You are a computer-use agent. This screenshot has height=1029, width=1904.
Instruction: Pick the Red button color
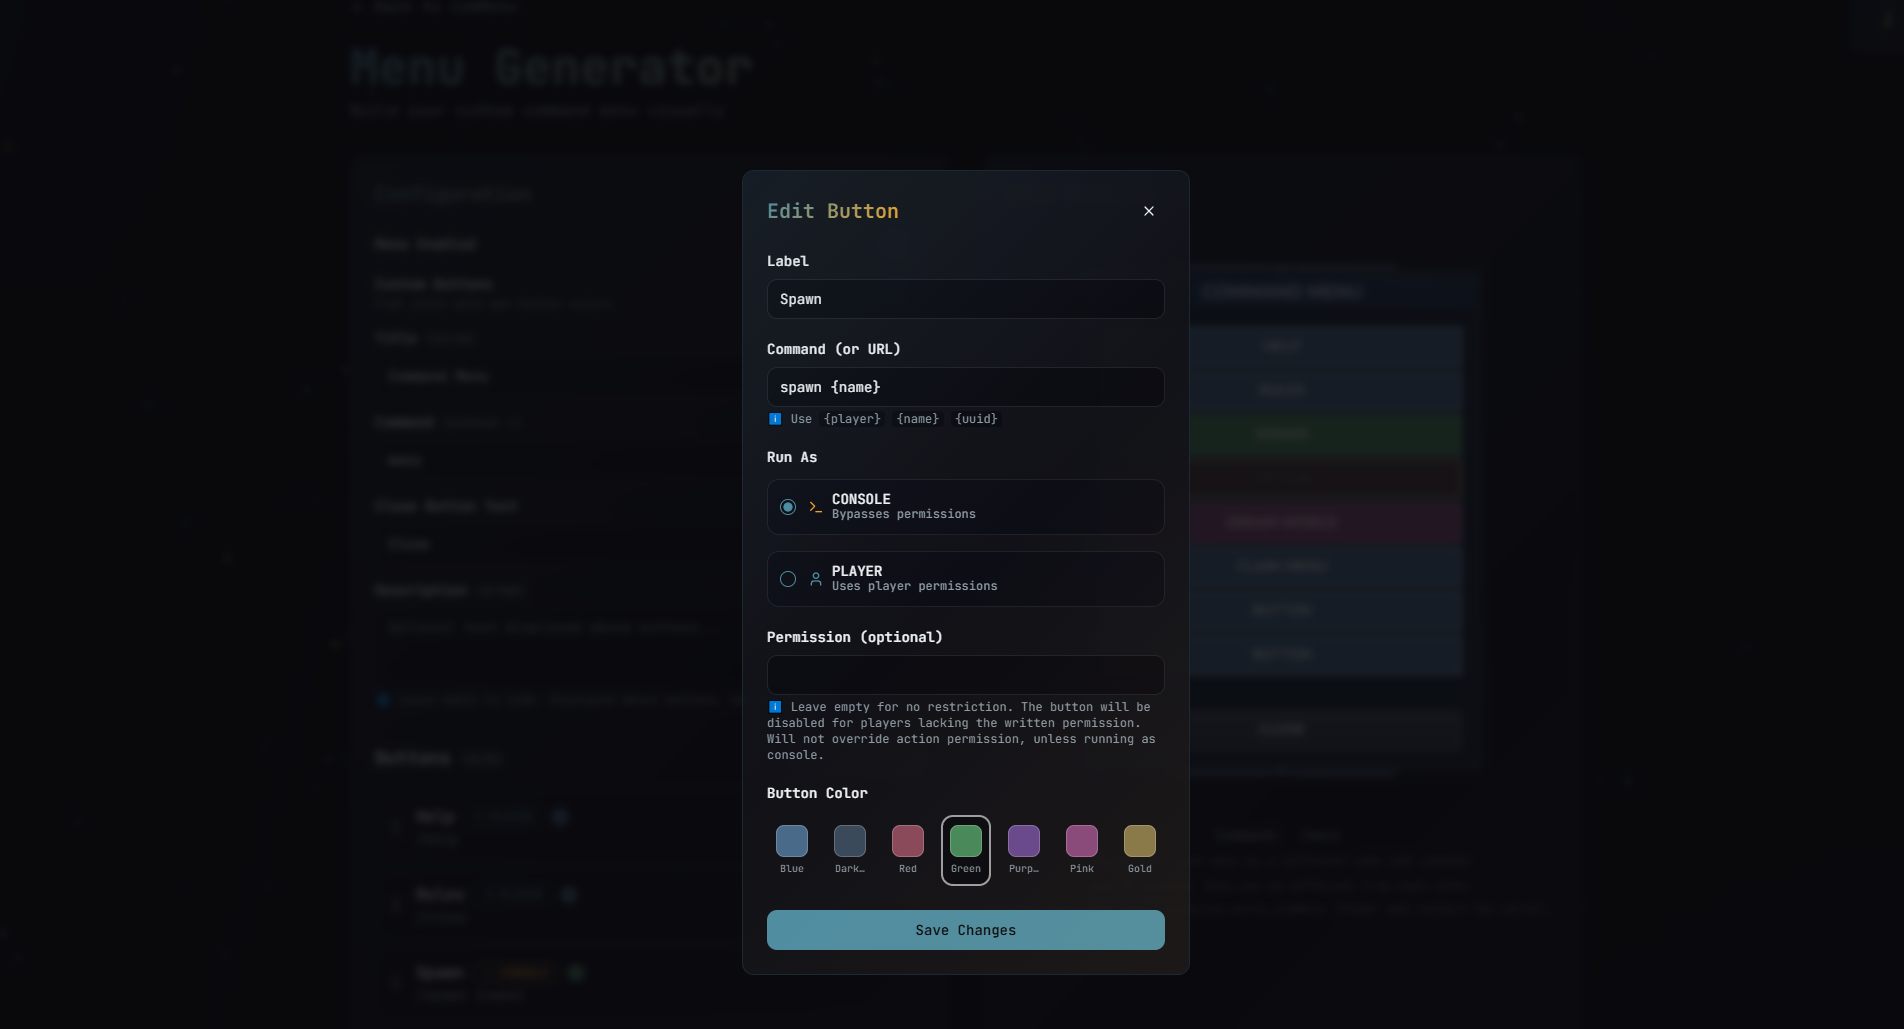(907, 841)
